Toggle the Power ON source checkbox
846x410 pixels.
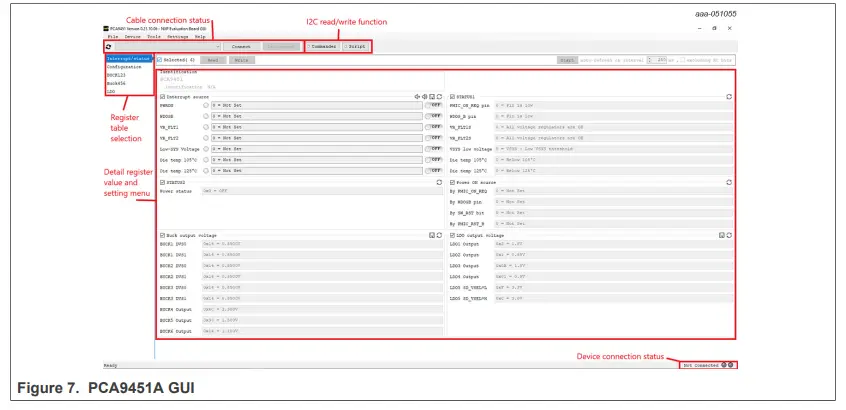click(x=452, y=182)
